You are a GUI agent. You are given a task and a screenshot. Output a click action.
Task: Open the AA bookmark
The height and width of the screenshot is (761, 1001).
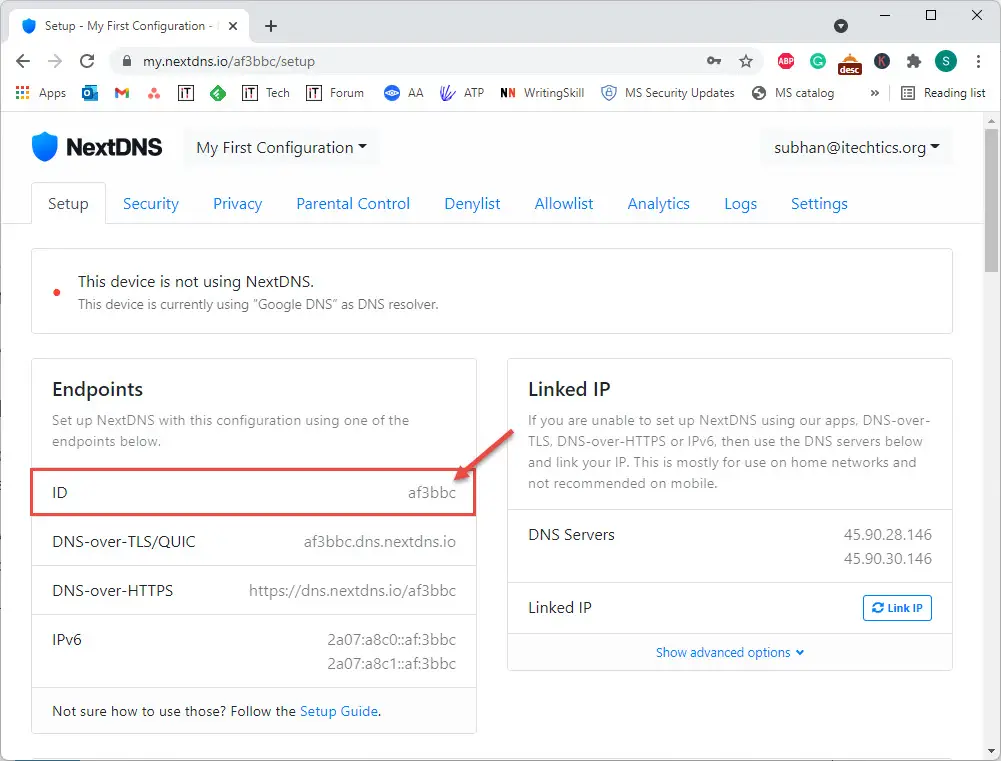tap(403, 93)
